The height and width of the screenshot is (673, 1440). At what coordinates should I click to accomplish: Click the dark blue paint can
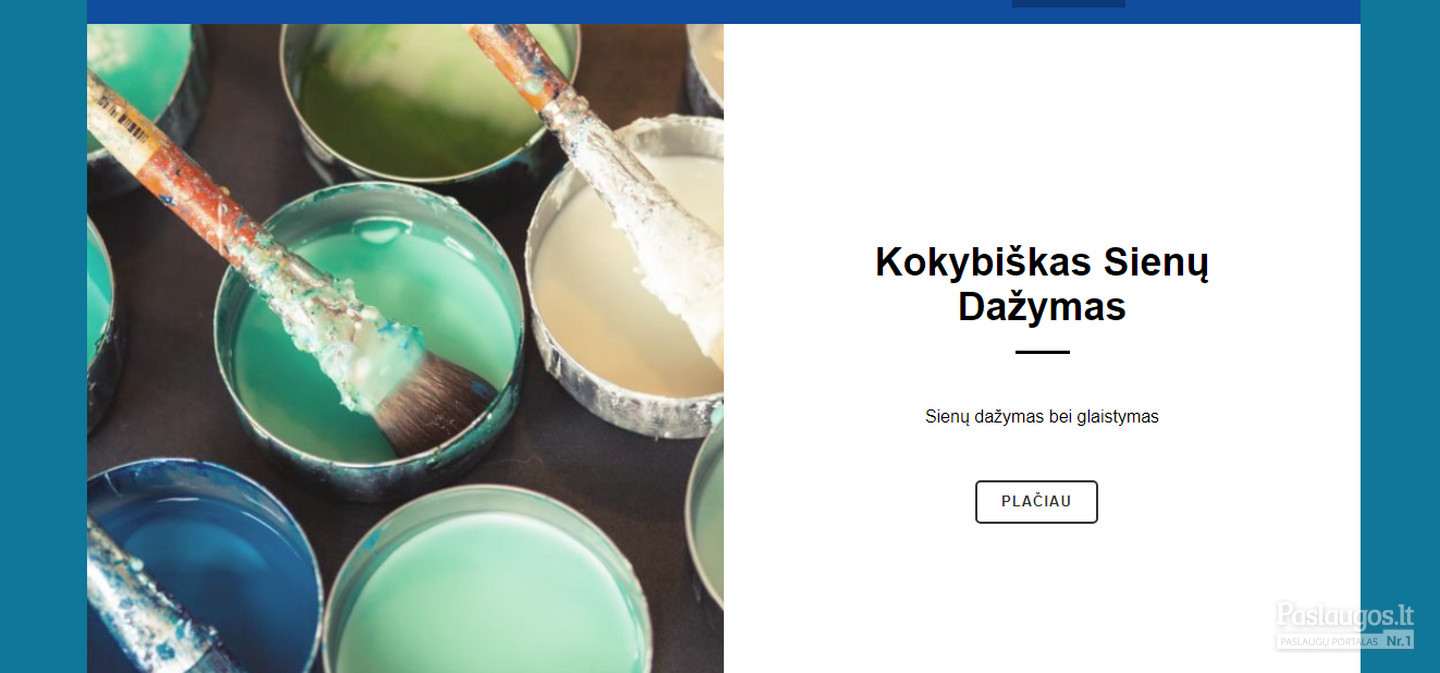200,565
